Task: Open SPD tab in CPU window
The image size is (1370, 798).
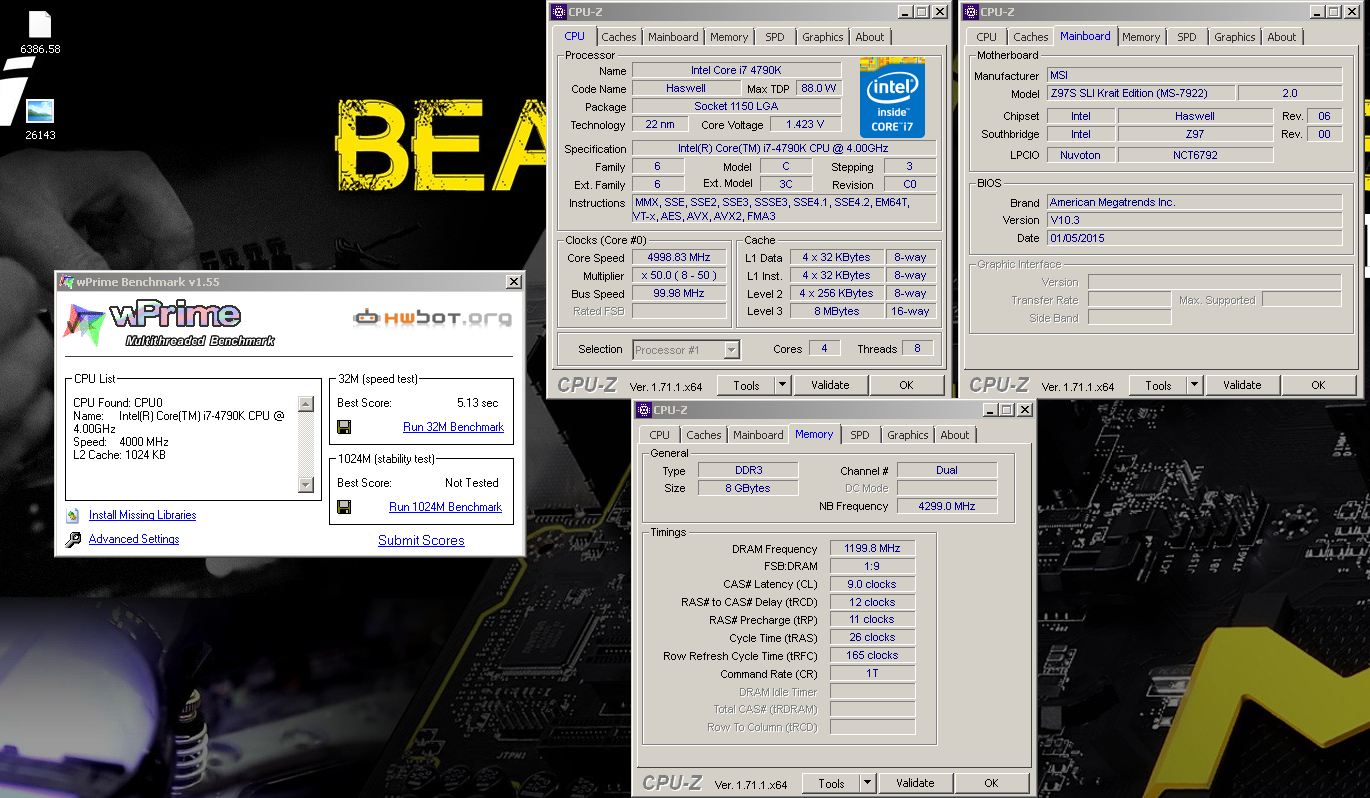Action: coord(775,37)
